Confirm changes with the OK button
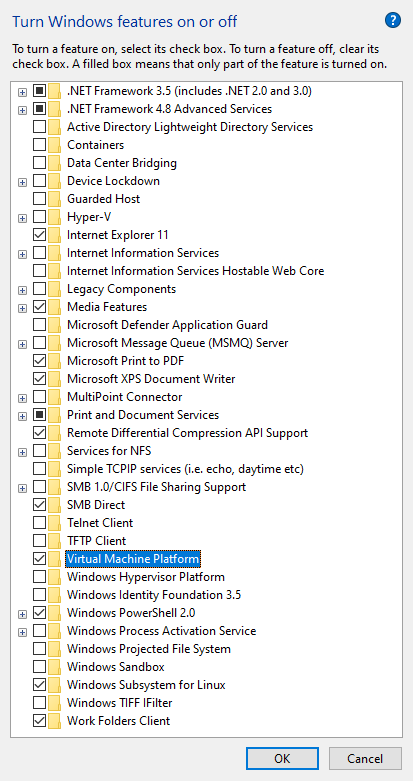 click(282, 759)
